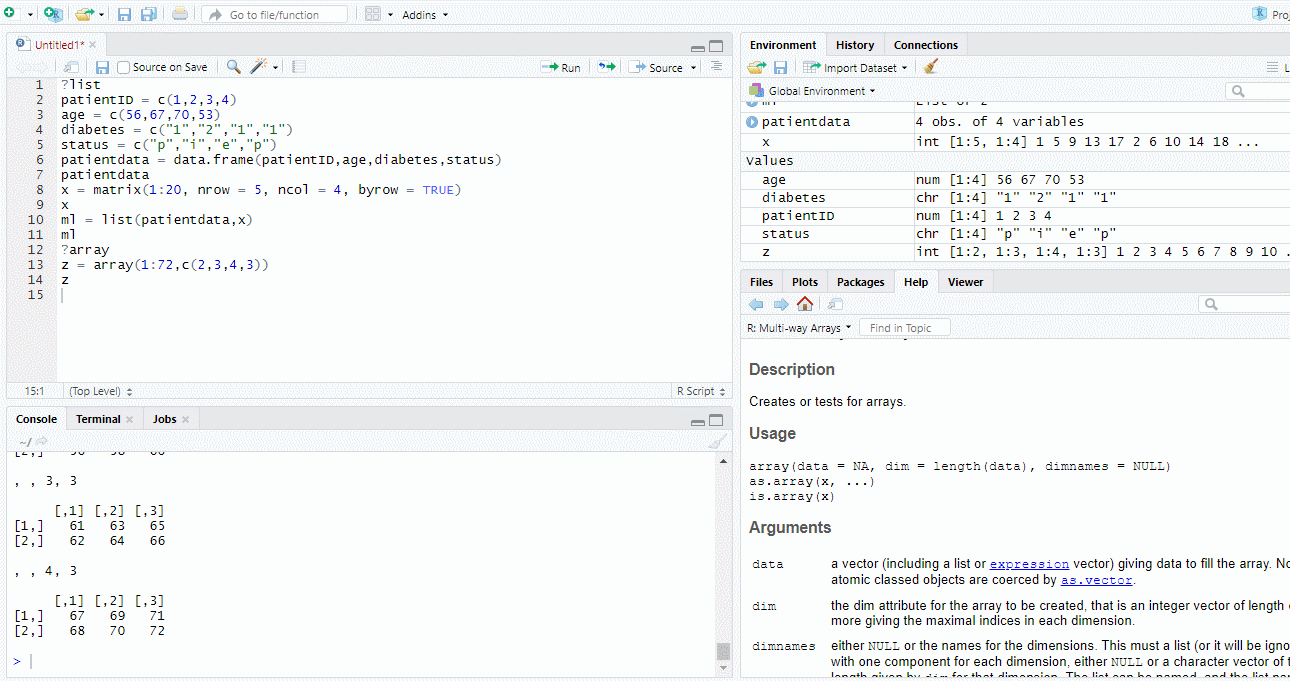Open the Global Environment dropdown
1290x681 pixels.
pos(820,91)
